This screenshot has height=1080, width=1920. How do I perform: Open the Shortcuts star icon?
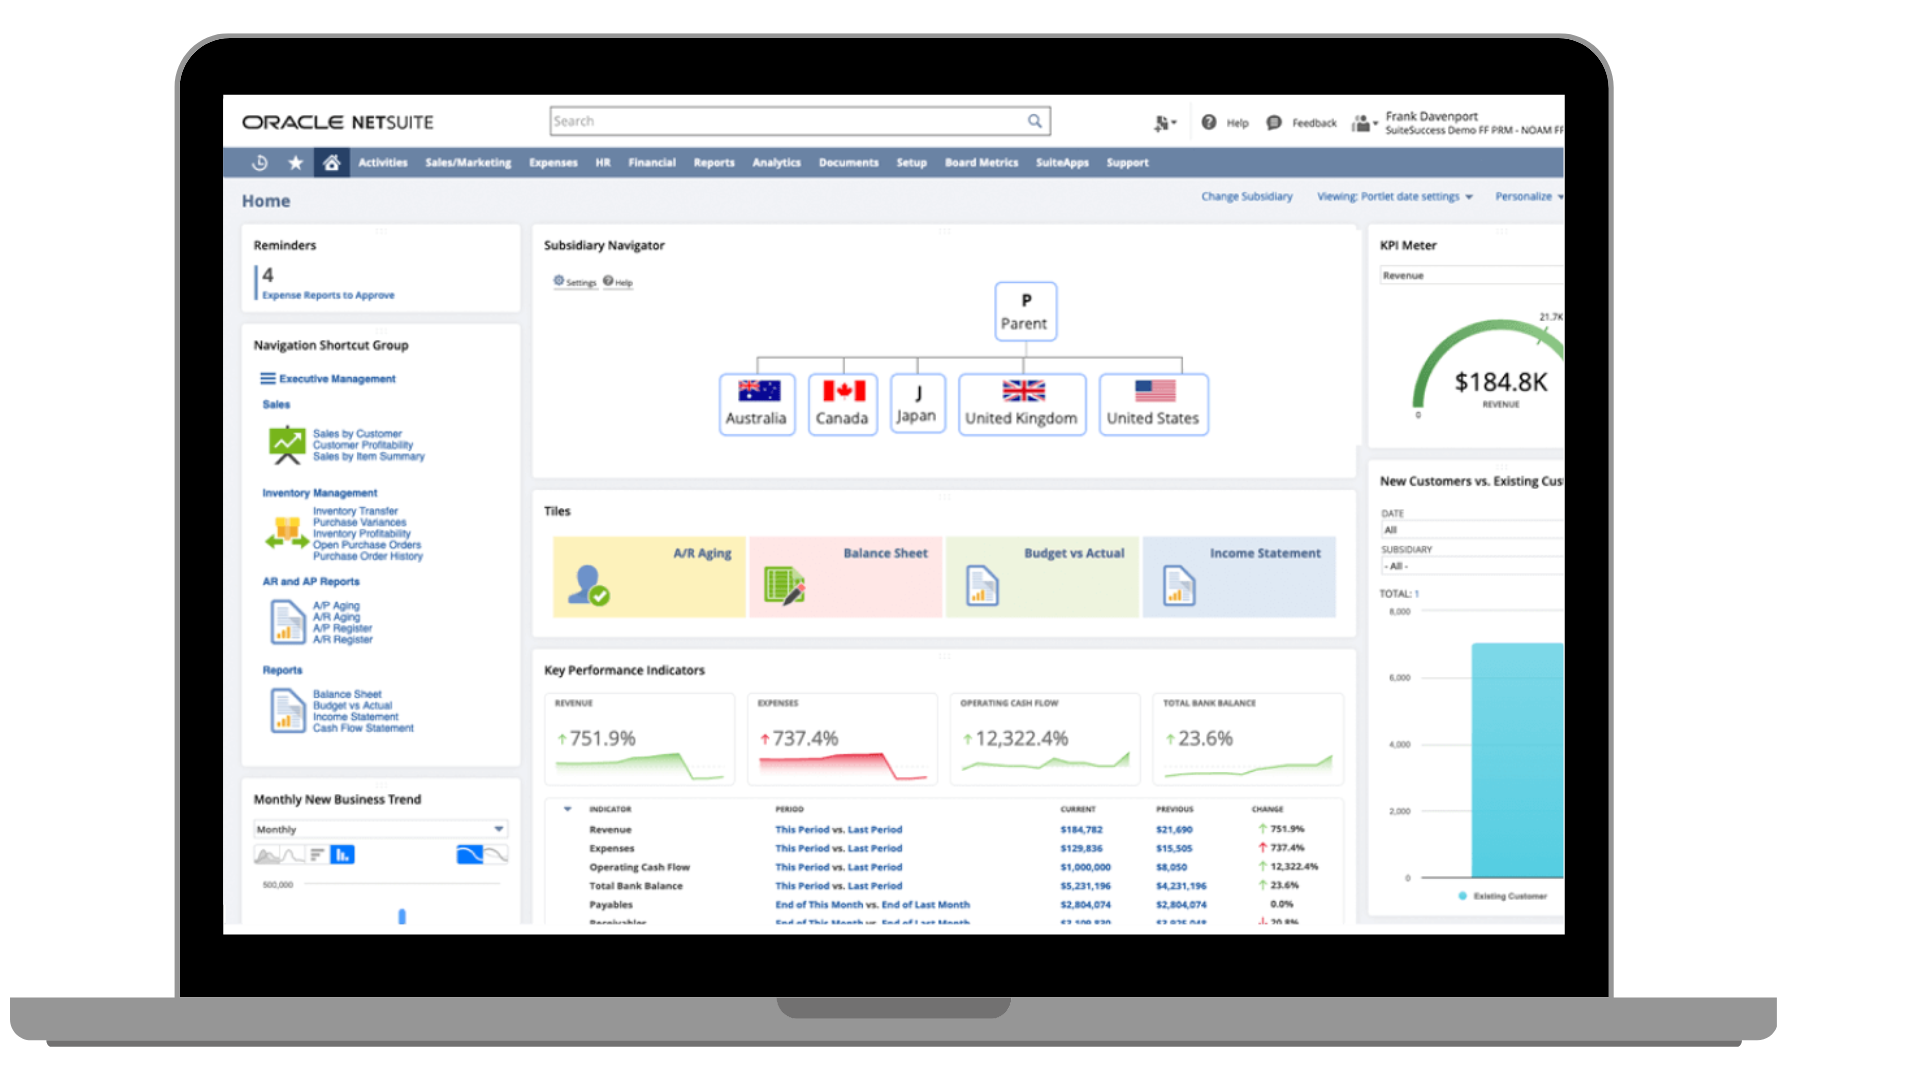click(296, 162)
